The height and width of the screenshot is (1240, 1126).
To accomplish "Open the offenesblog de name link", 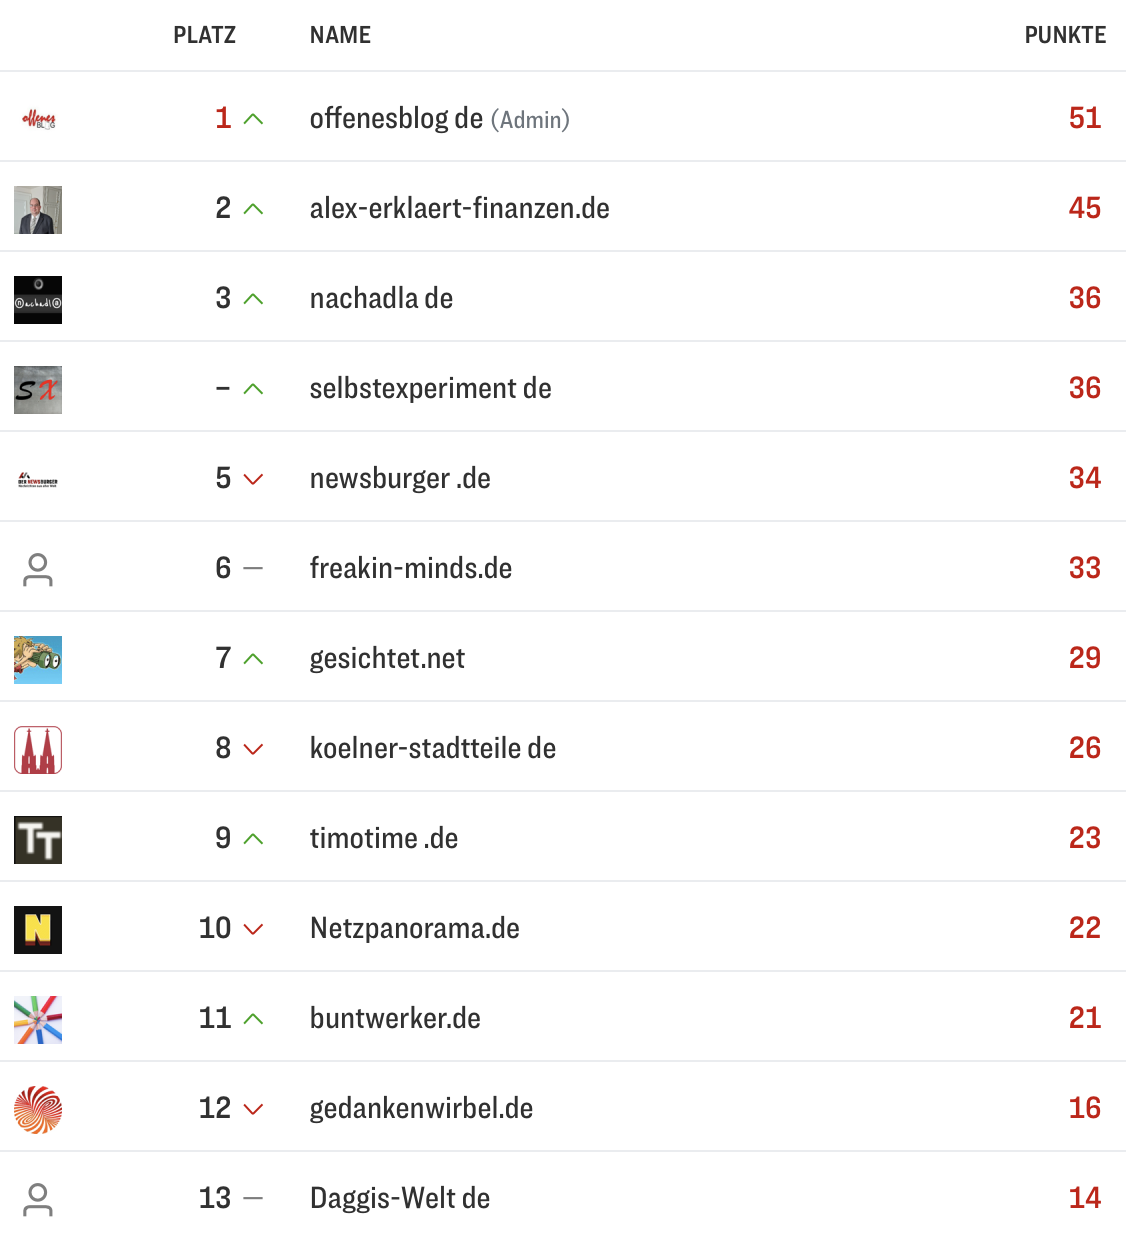I will click(x=396, y=119).
